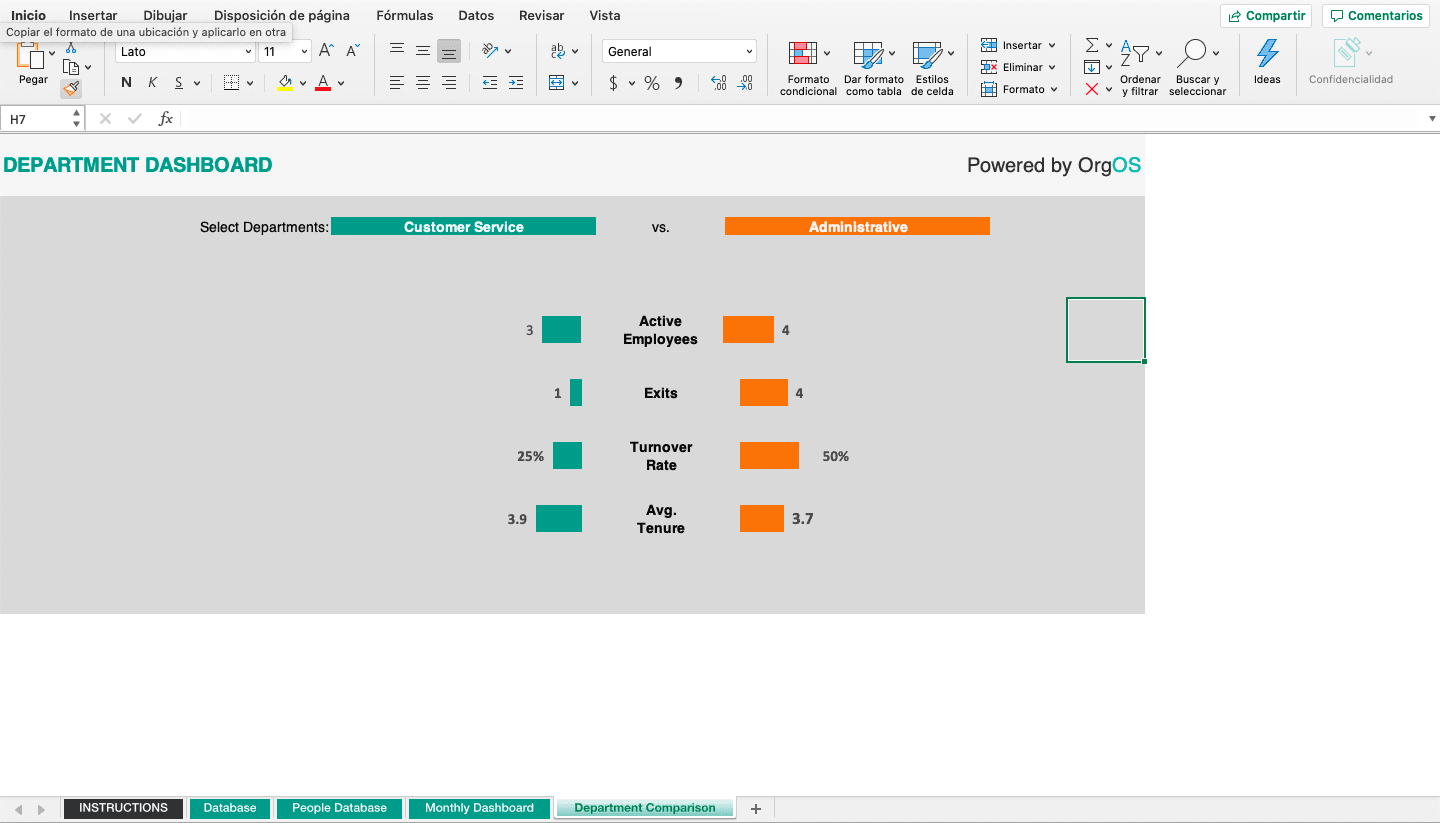1440x823 pixels.
Task: Click the AutoSum sigma icon
Action: coord(1092,45)
